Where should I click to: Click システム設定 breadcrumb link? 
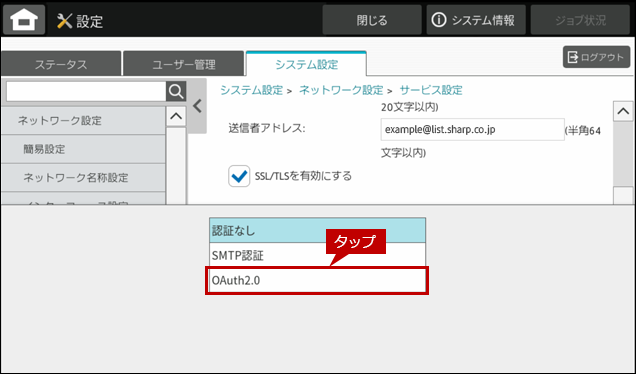[251, 90]
